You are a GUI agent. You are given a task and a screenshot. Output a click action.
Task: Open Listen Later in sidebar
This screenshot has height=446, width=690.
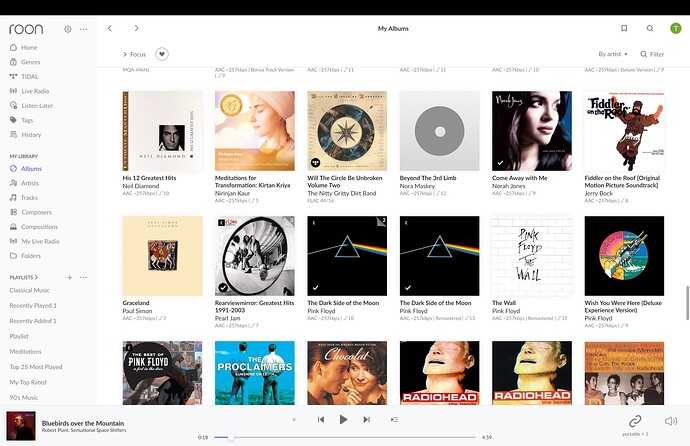click(x=31, y=106)
